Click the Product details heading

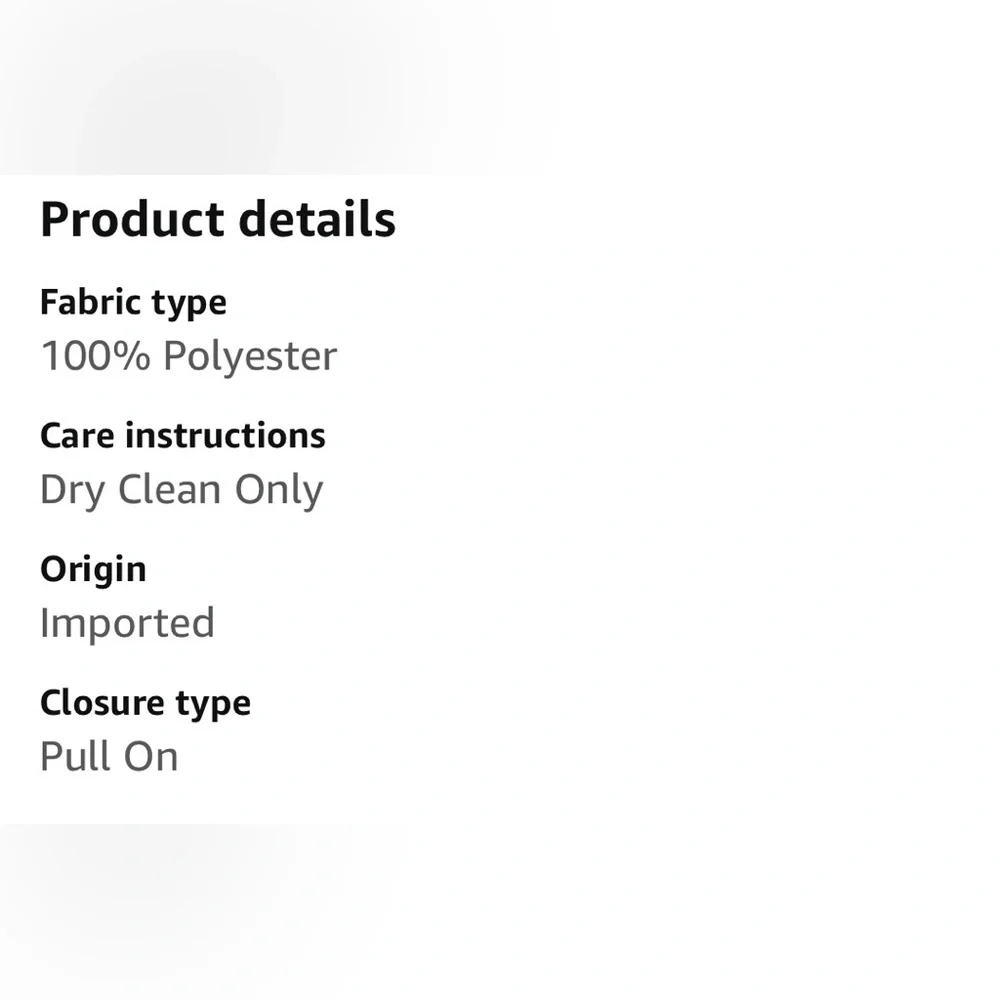217,219
